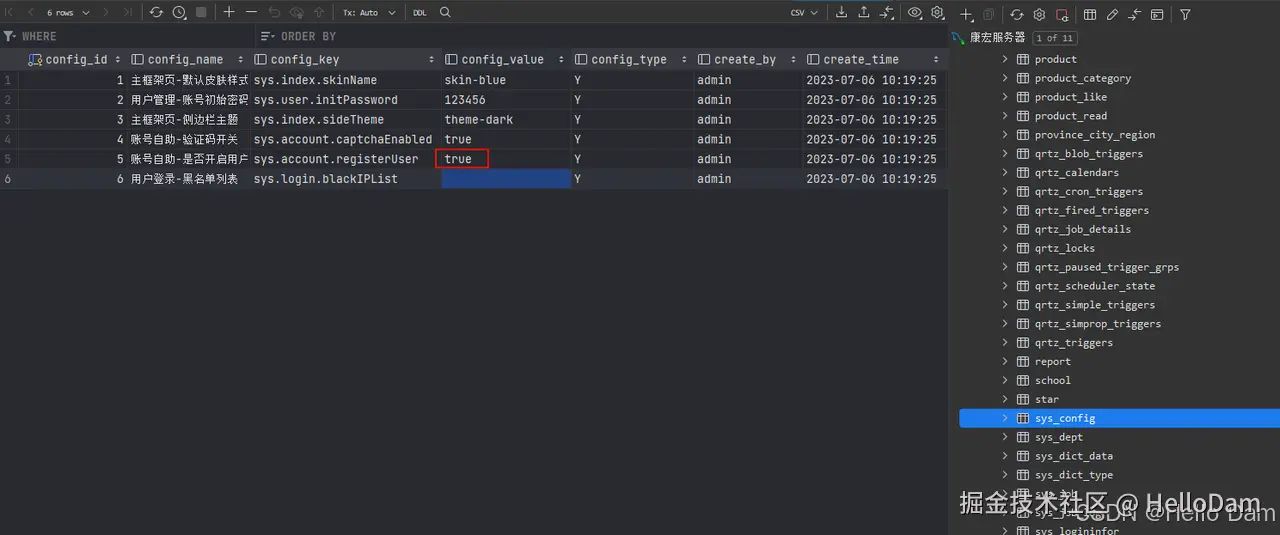Click the 康宏服务器 data source node
Viewport: 1280px width, 535px height.
coord(997,38)
